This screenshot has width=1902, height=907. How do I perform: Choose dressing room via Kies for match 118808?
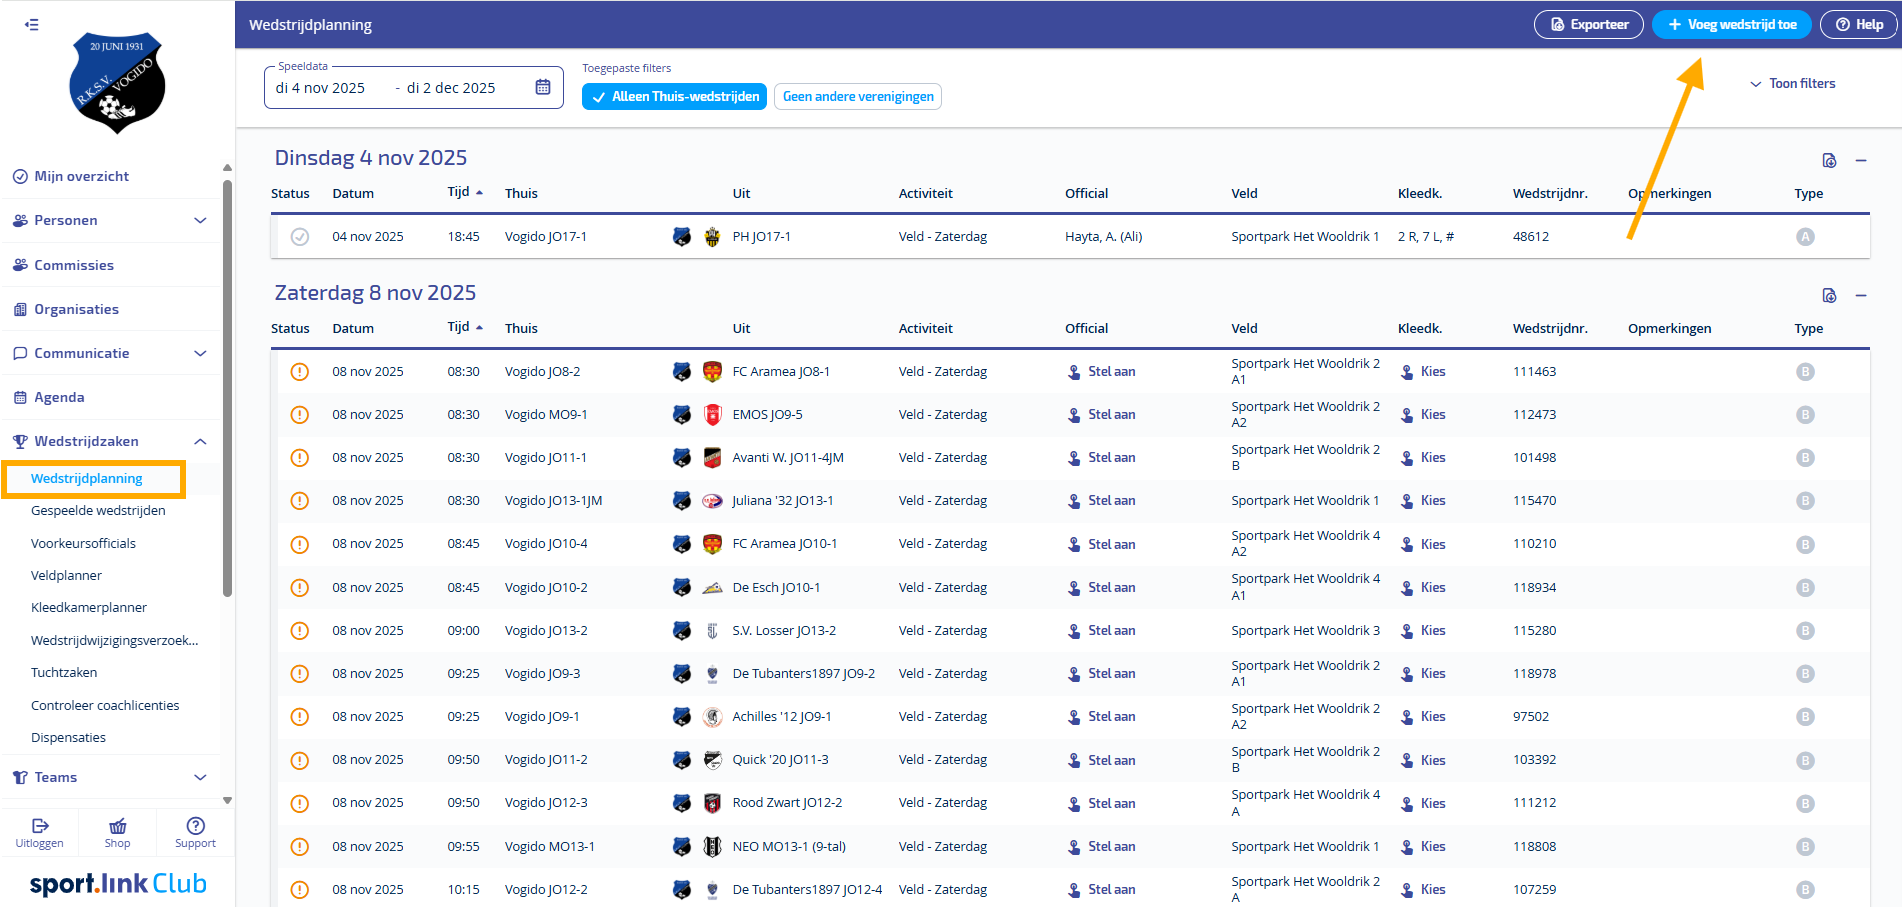(x=1423, y=847)
